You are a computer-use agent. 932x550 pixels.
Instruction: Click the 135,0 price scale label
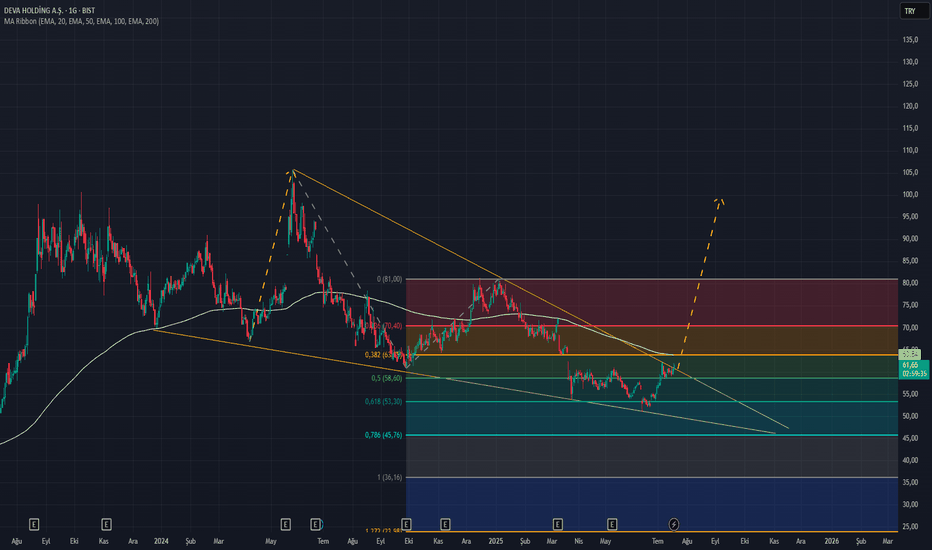point(910,40)
